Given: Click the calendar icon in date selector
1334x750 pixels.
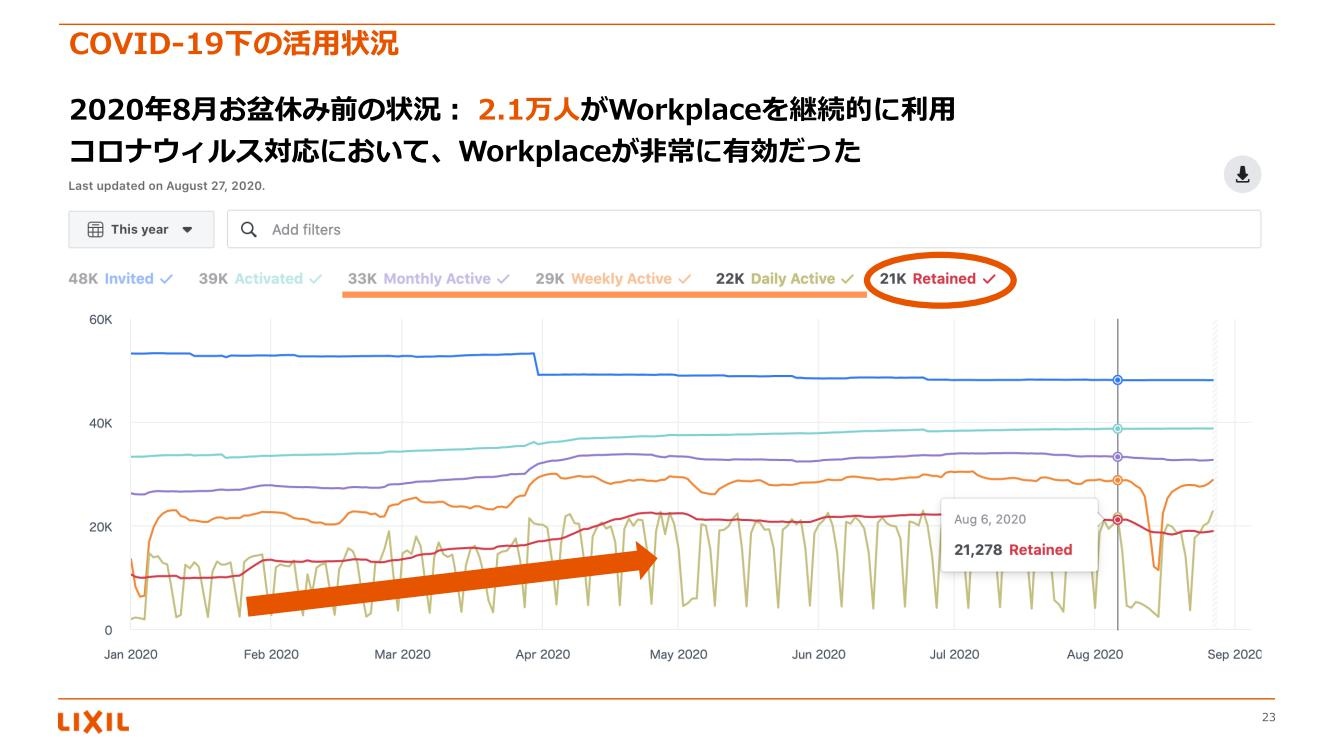Looking at the screenshot, I should coord(95,229).
